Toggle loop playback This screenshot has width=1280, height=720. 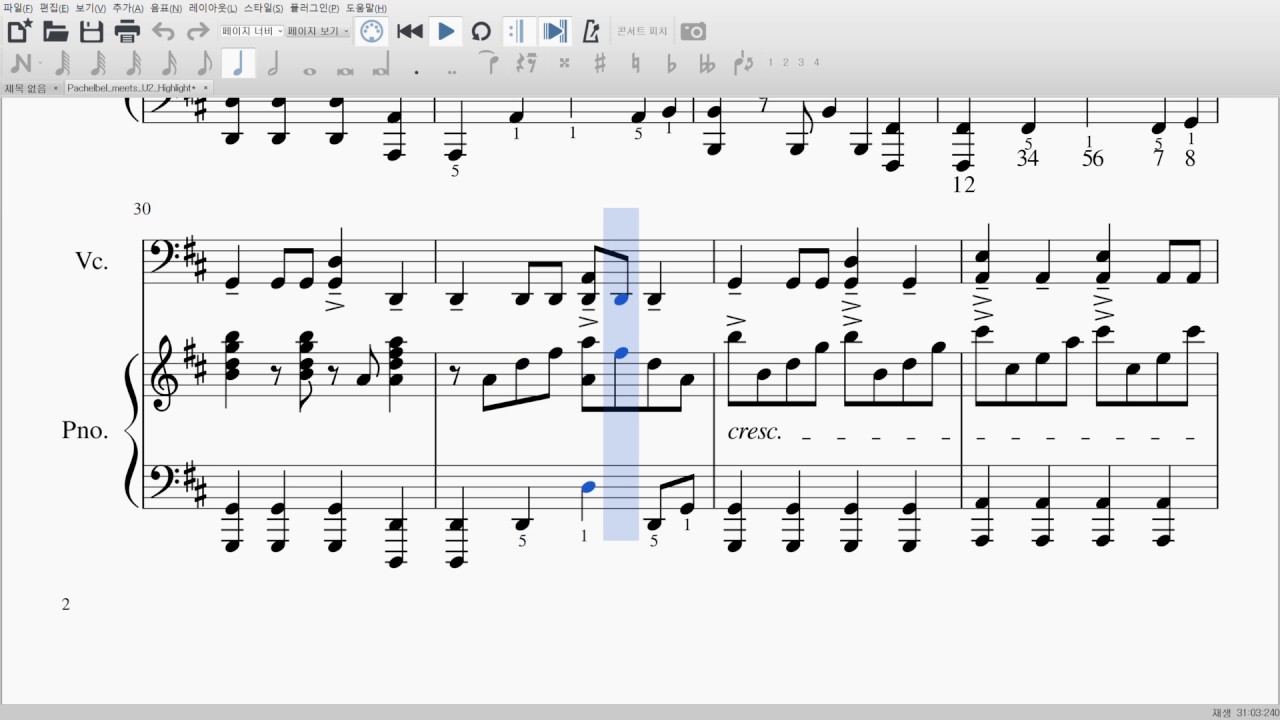point(481,31)
